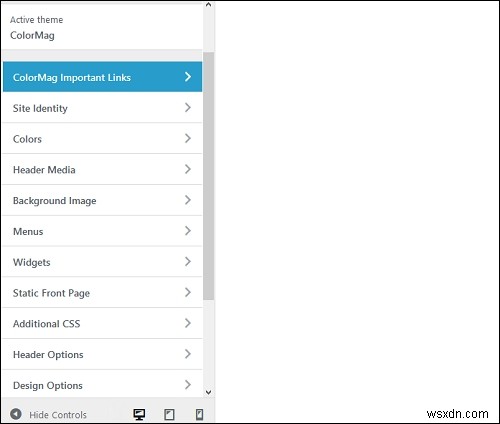Click the scrollbar down arrow
Image resolution: width=500 pixels, height=424 pixels.
point(209,392)
